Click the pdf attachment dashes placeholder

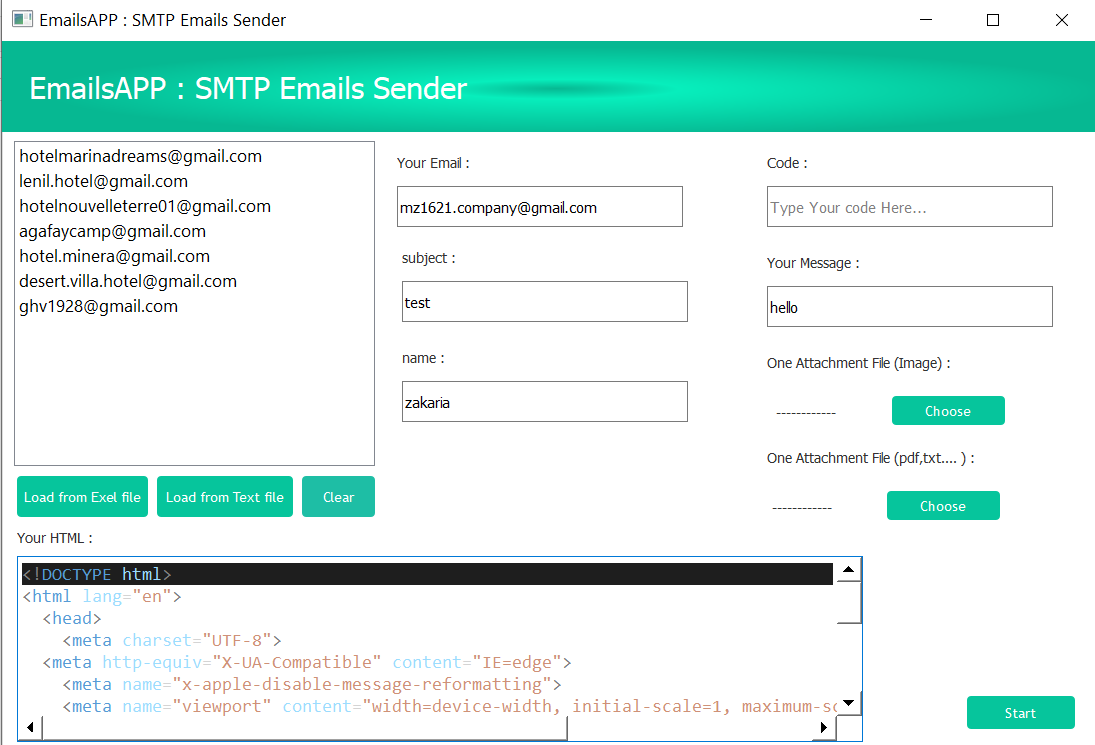coord(802,508)
